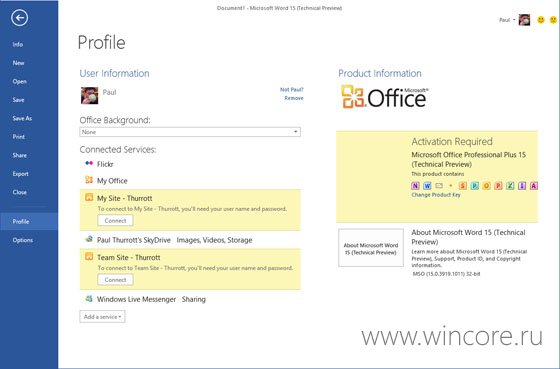Click the About Microsoft Word 15 button
The image size is (560, 369).
pyautogui.click(x=371, y=248)
